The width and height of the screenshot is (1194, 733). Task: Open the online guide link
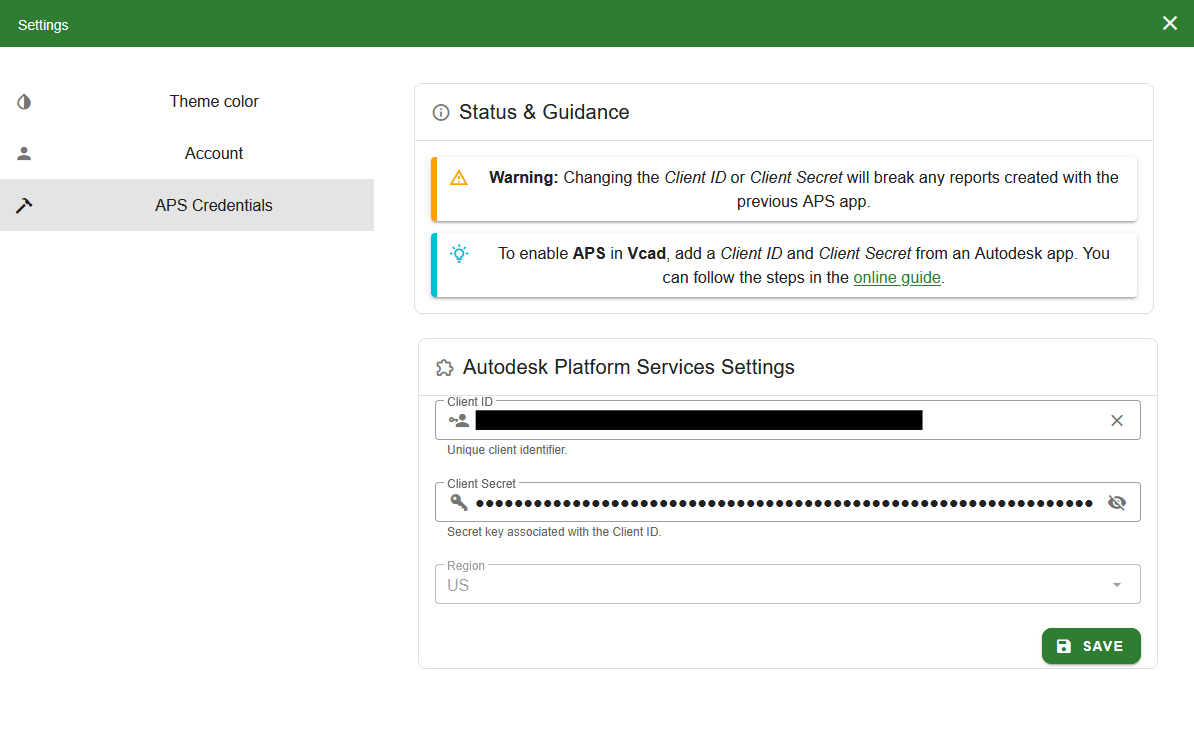tap(896, 278)
